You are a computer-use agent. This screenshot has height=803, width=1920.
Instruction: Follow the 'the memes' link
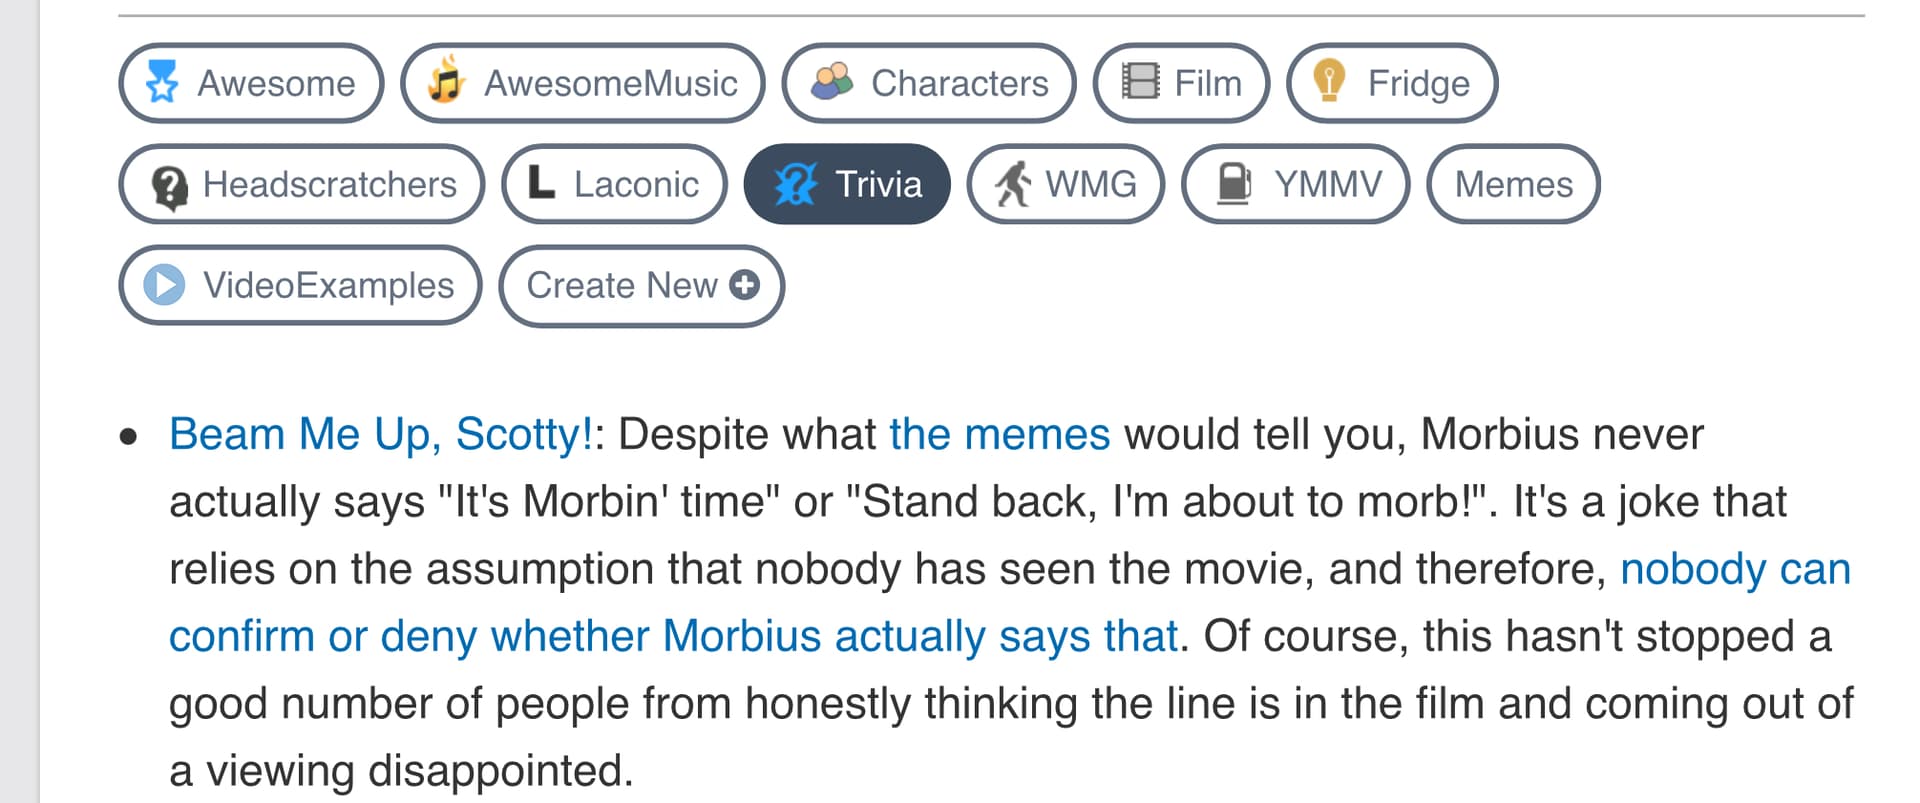[999, 435]
